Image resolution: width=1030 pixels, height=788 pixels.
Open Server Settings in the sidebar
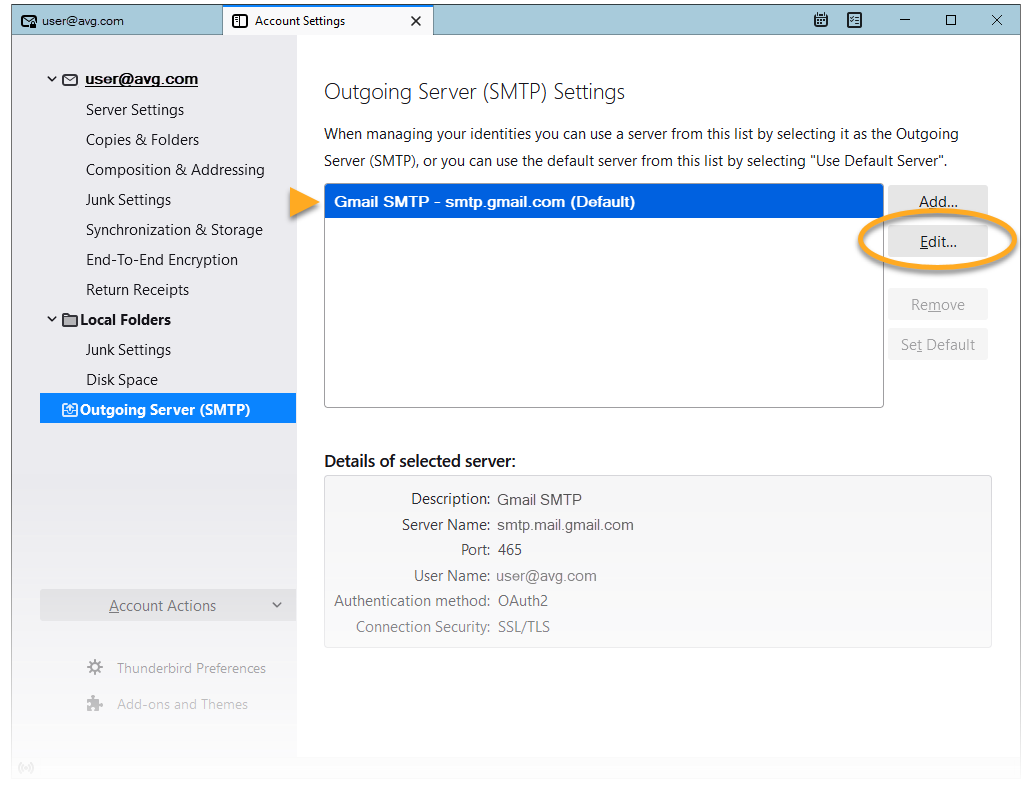[135, 110]
